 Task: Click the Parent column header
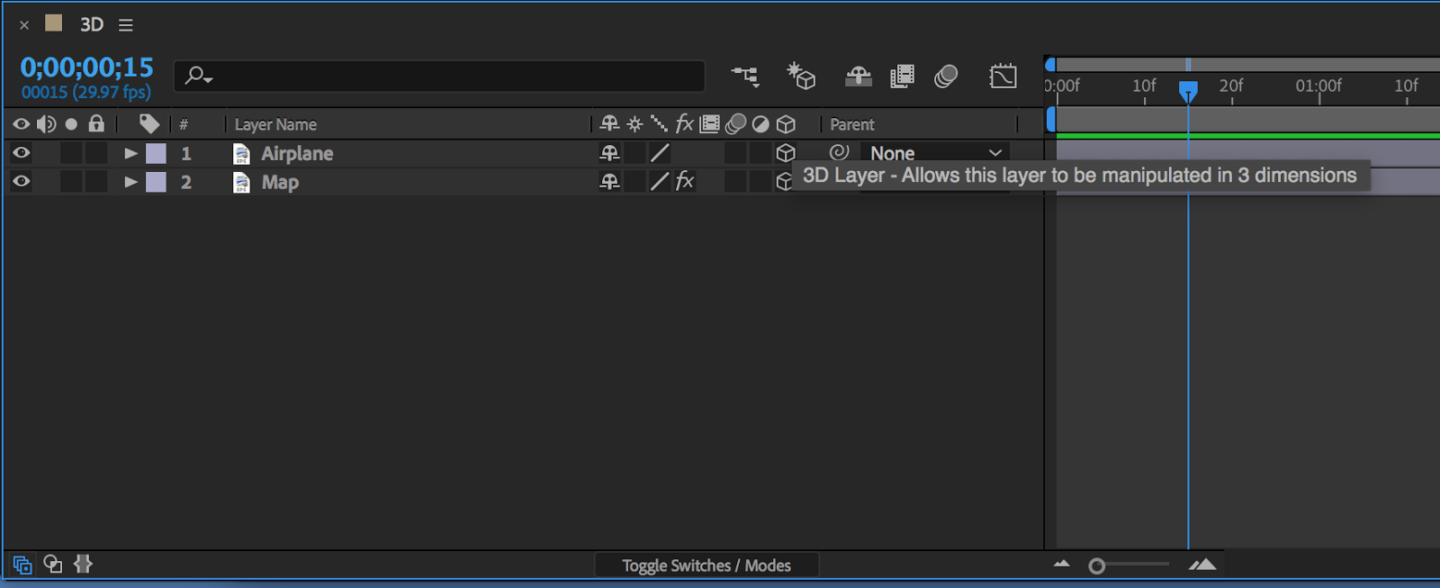tap(852, 124)
